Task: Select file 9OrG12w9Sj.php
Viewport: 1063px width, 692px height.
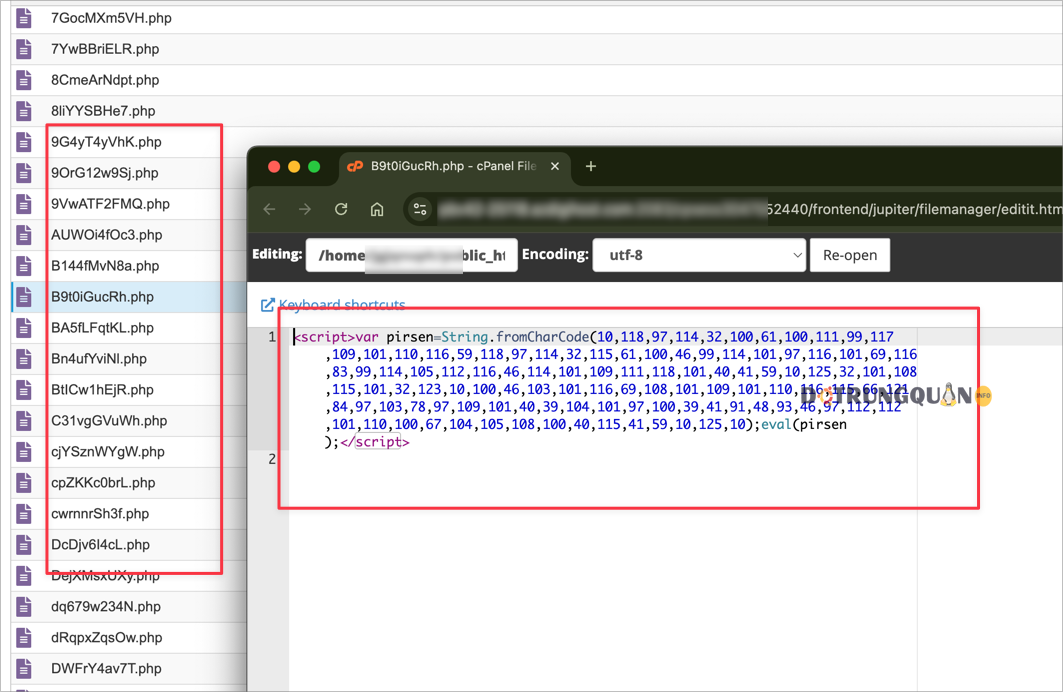Action: [104, 173]
